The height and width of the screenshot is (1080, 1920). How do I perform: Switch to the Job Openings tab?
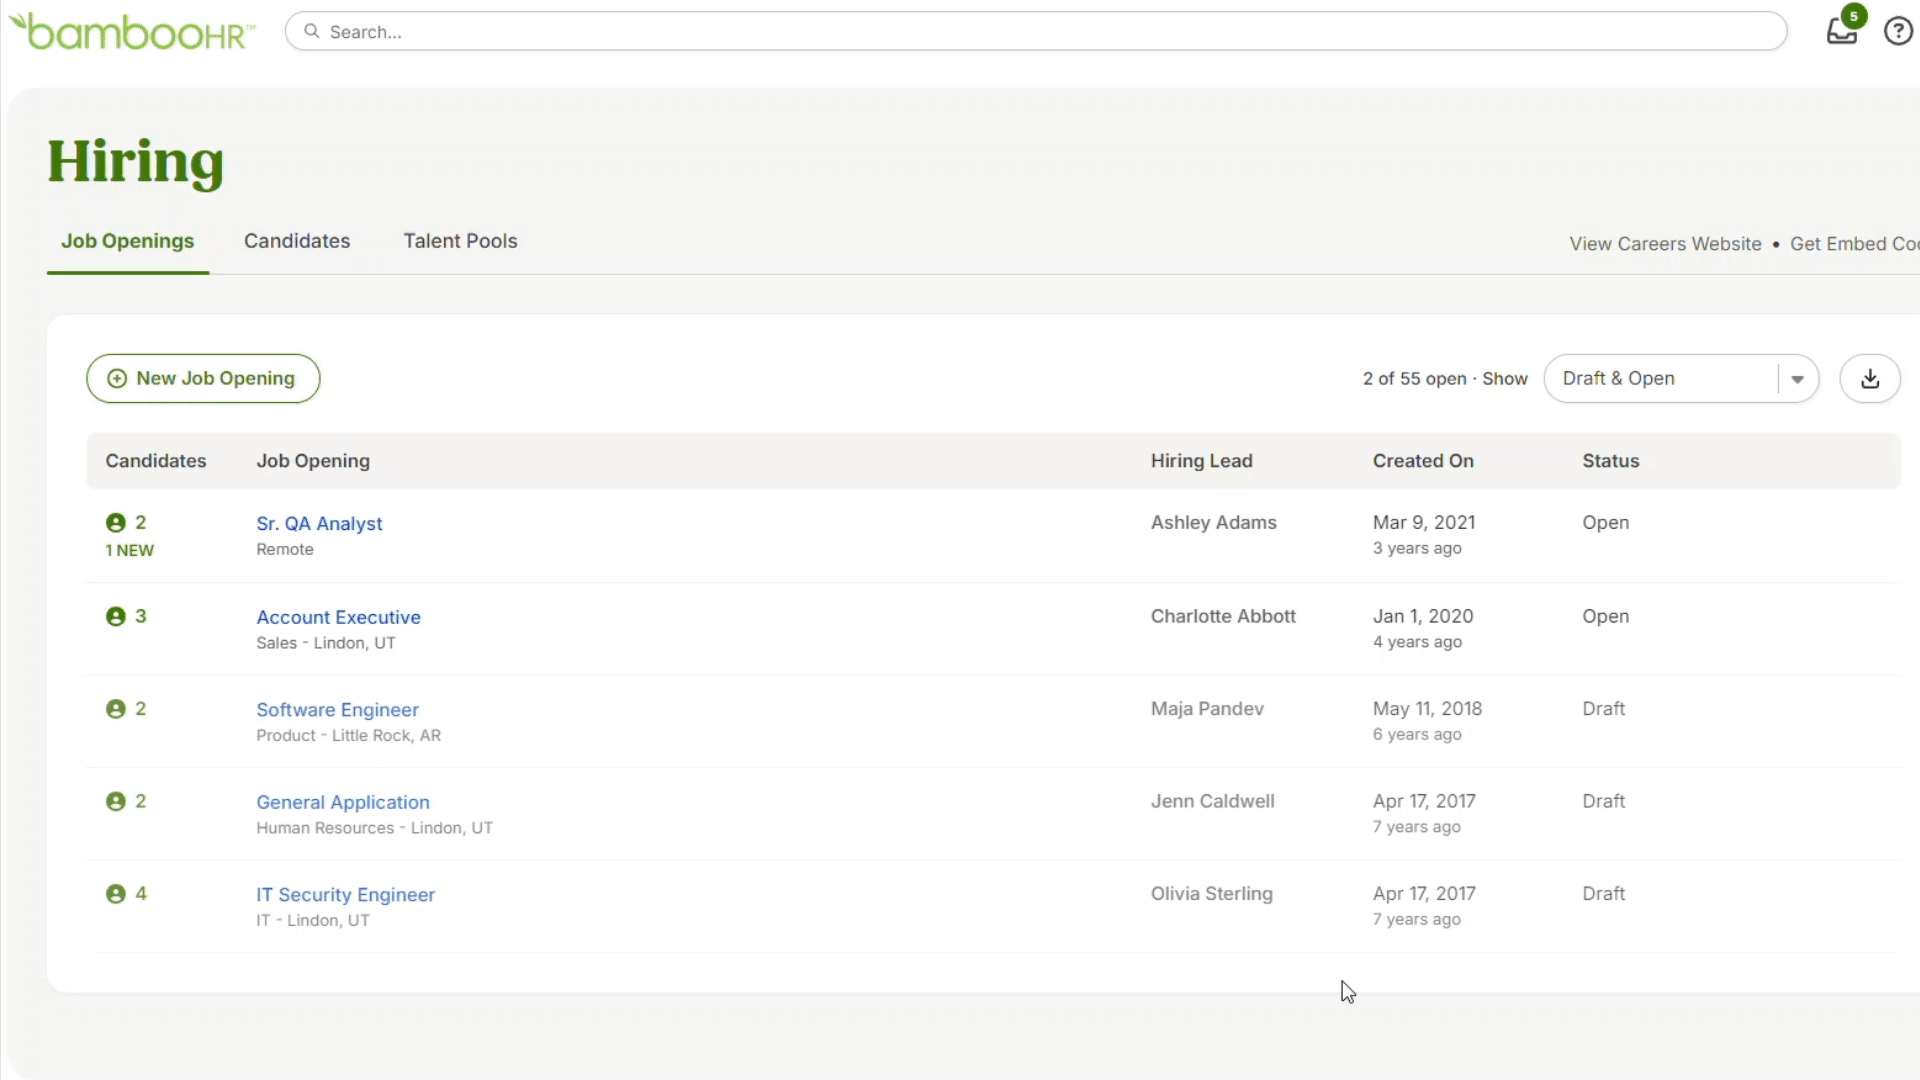[128, 241]
